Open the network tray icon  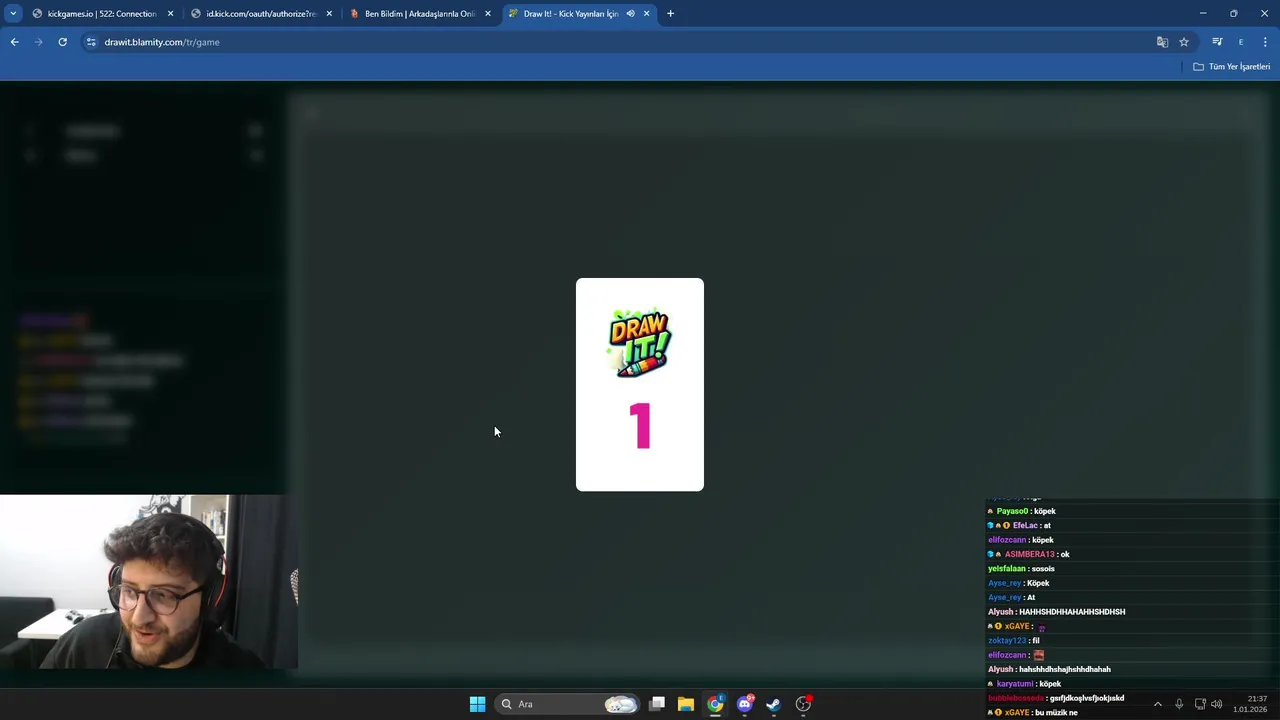pyautogui.click(x=1200, y=704)
